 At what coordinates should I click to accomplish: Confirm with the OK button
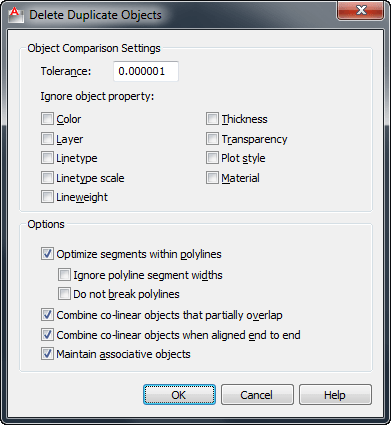179,395
